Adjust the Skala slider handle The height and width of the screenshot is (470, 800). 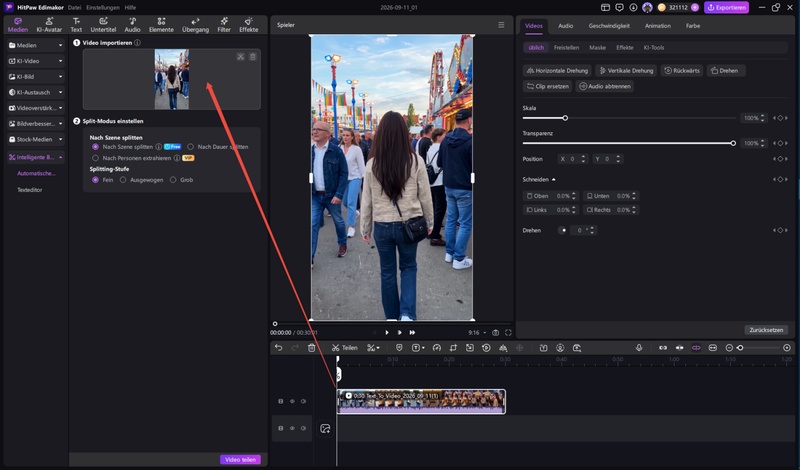[565, 118]
